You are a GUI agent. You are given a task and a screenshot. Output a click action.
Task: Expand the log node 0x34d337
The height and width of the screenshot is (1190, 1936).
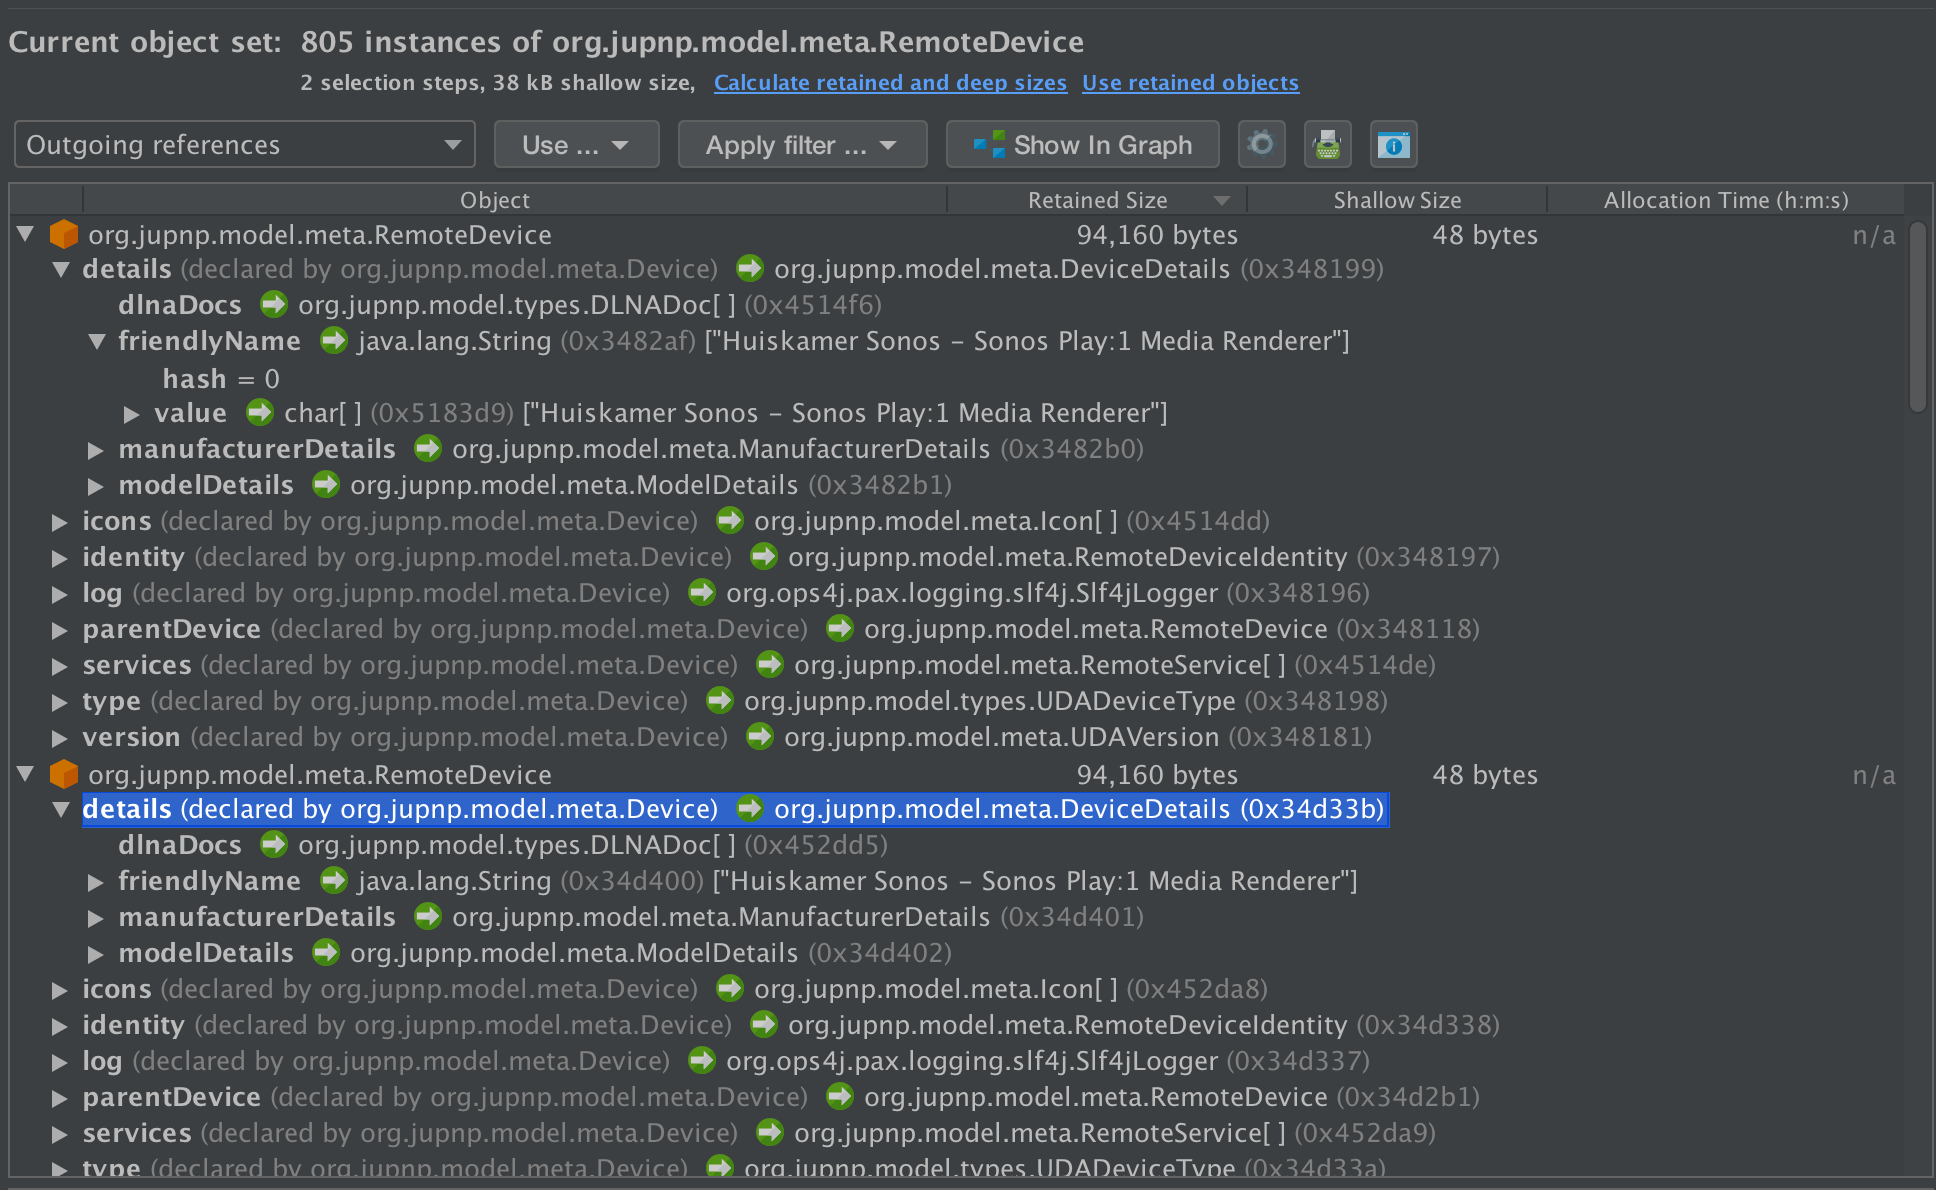(x=59, y=1062)
